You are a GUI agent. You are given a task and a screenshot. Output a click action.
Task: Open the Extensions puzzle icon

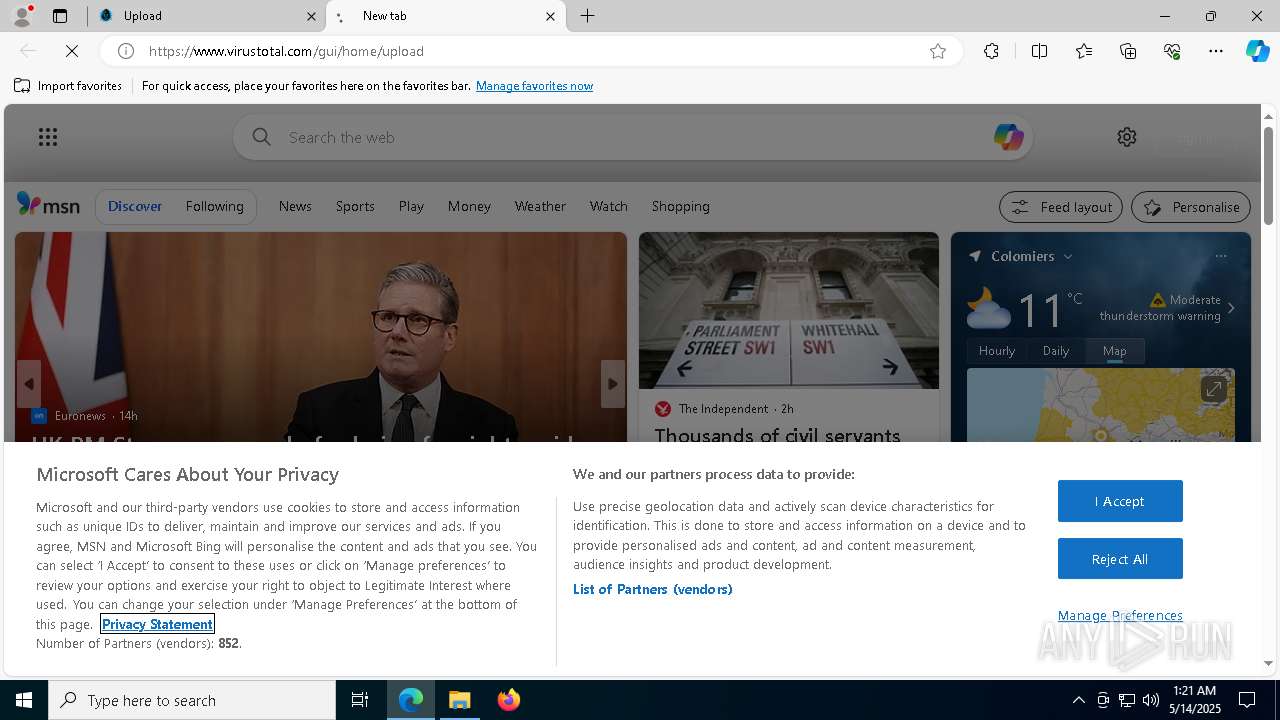991,51
